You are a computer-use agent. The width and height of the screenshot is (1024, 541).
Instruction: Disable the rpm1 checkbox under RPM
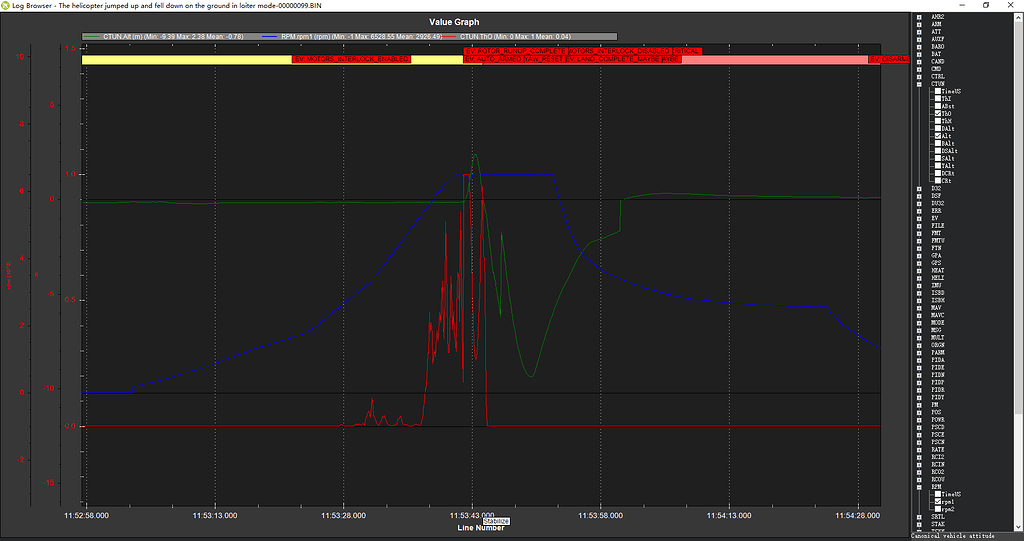[937, 503]
